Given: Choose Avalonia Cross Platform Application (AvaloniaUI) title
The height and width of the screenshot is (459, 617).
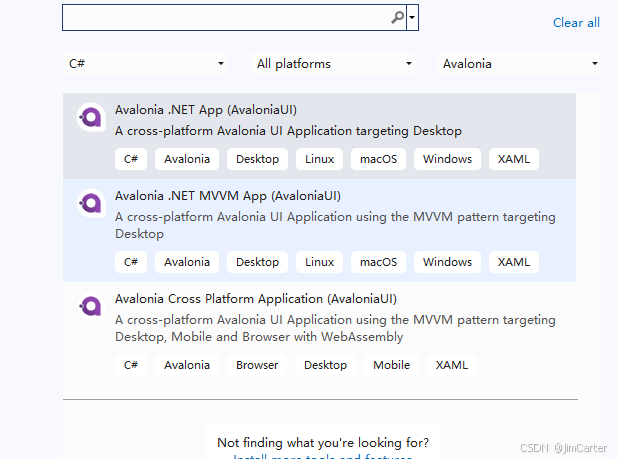Looking at the screenshot, I should tap(256, 299).
